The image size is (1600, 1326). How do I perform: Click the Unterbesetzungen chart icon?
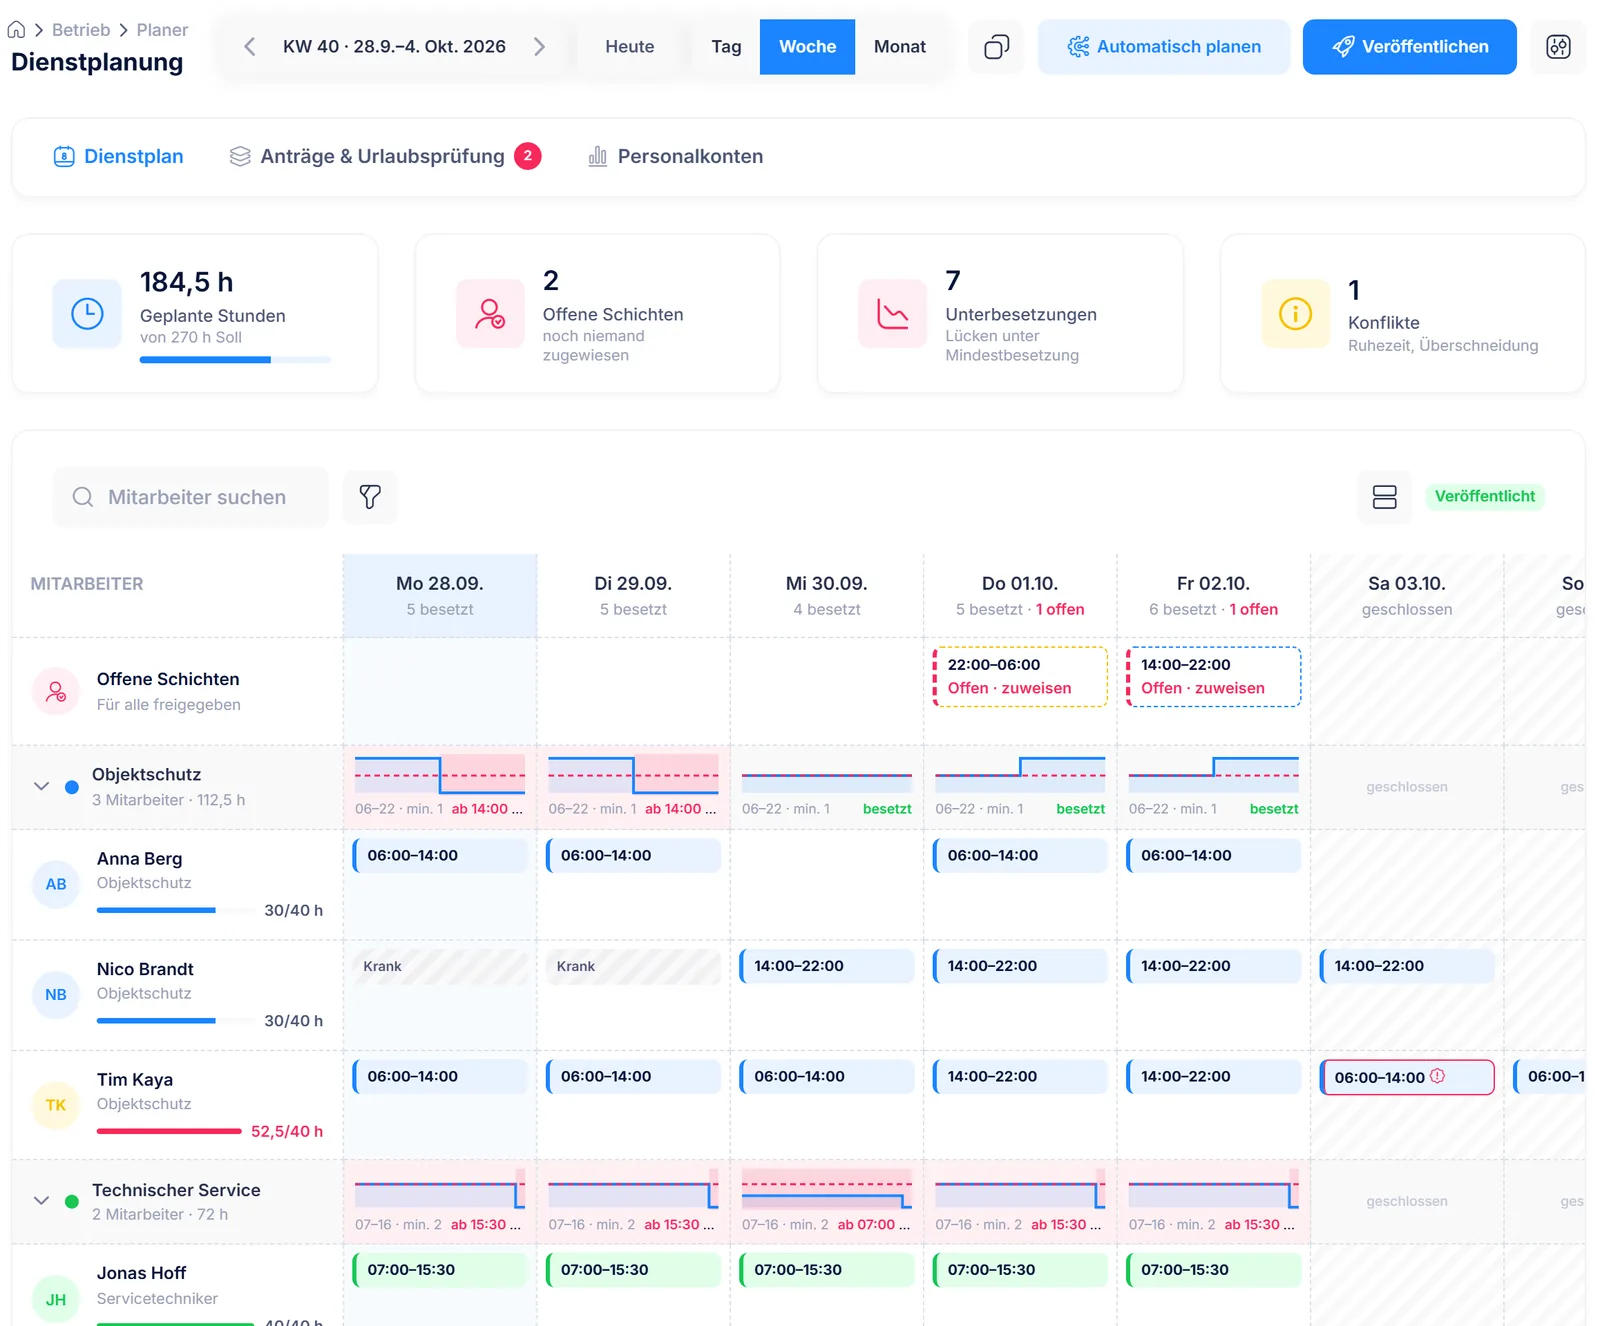point(892,314)
